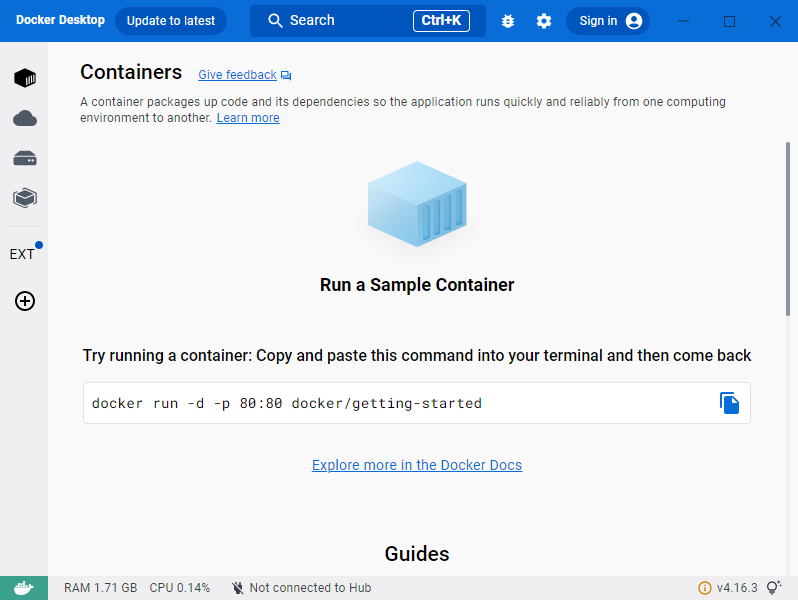Open the Troubleshoot bug icon
The width and height of the screenshot is (798, 600).
tap(507, 21)
